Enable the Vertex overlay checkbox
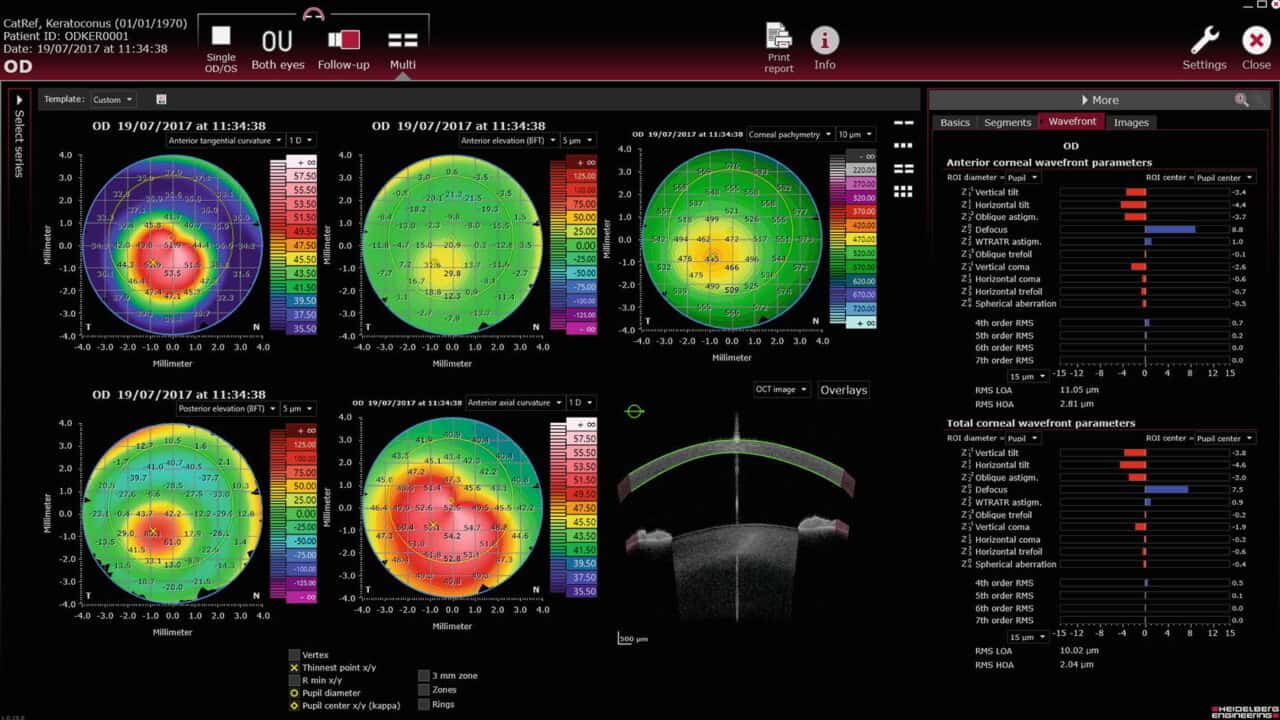This screenshot has height=720, width=1280. (x=294, y=654)
